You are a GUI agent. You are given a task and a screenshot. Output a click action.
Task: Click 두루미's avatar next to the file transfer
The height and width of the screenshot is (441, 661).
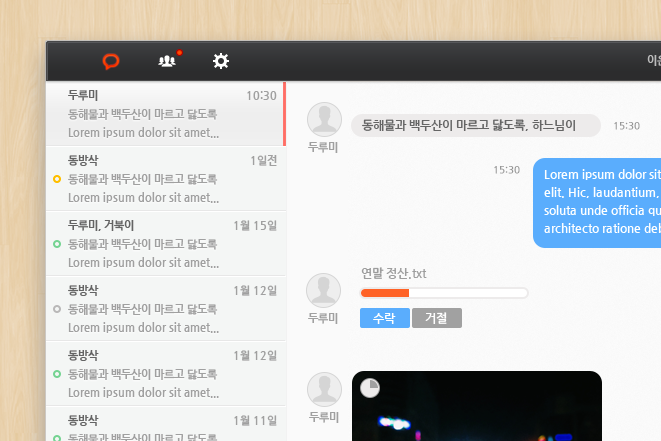[x=324, y=289]
